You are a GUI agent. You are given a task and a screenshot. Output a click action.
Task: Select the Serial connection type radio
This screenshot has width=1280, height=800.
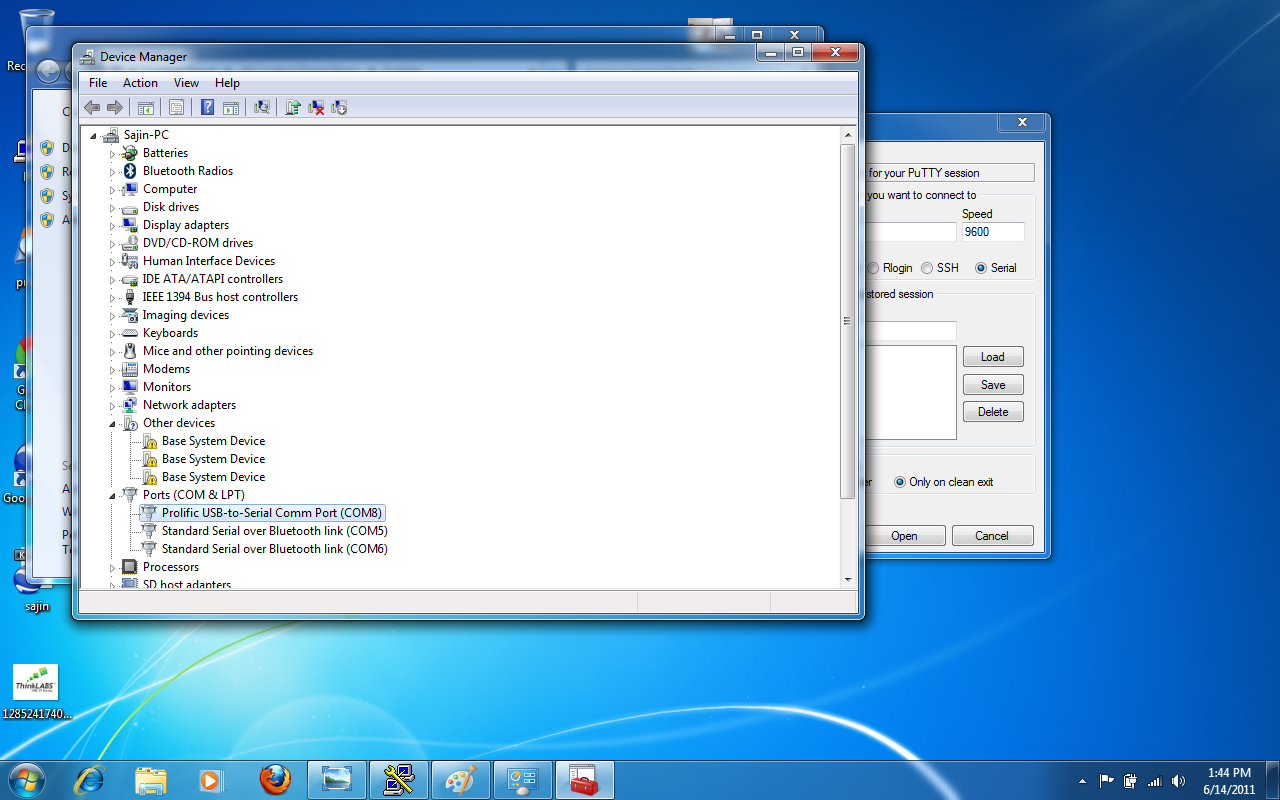pos(981,268)
